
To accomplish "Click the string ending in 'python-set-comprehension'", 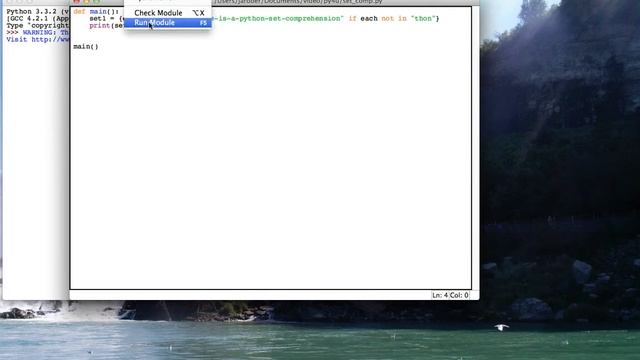I will (x=278, y=18).
